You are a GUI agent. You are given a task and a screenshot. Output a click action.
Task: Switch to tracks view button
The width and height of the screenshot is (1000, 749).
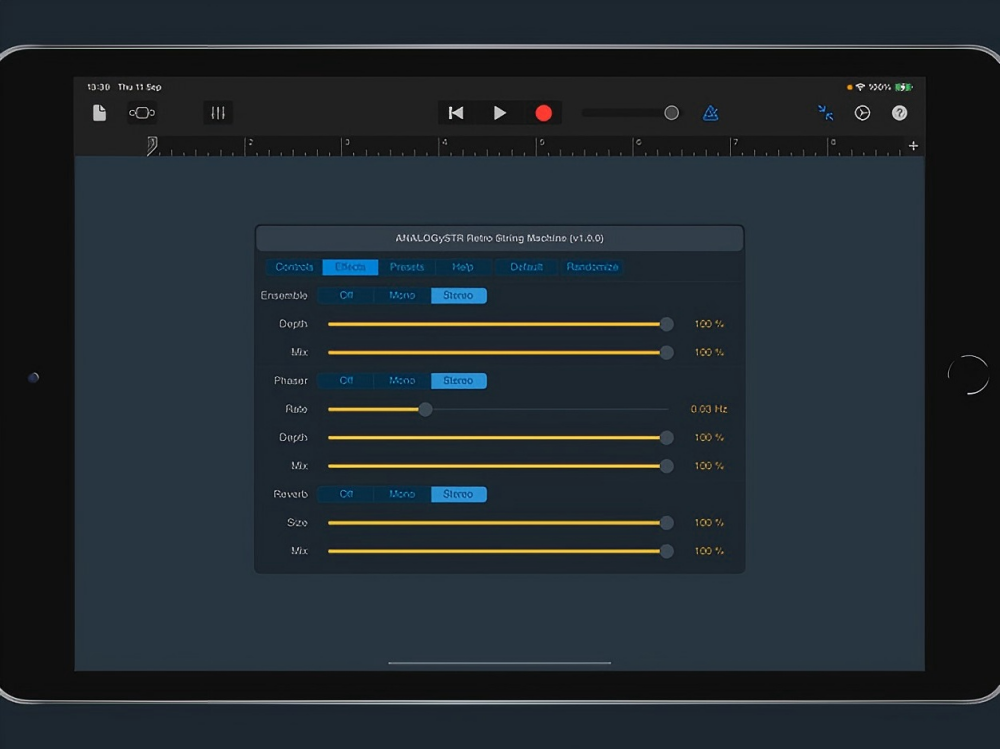click(x=142, y=113)
